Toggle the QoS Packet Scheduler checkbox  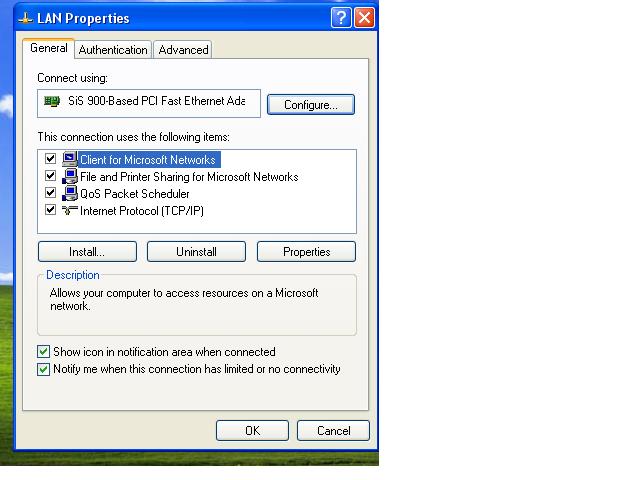[50, 193]
